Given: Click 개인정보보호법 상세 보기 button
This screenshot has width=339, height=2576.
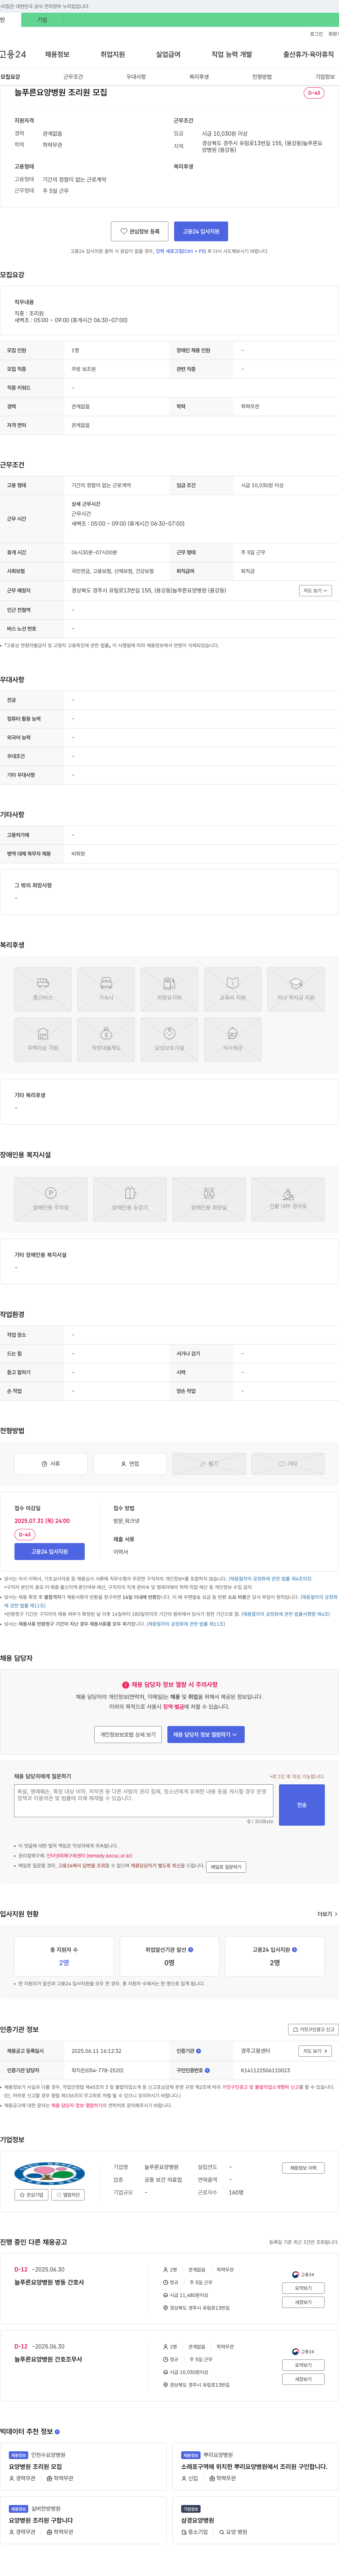Looking at the screenshot, I should point(127,1735).
